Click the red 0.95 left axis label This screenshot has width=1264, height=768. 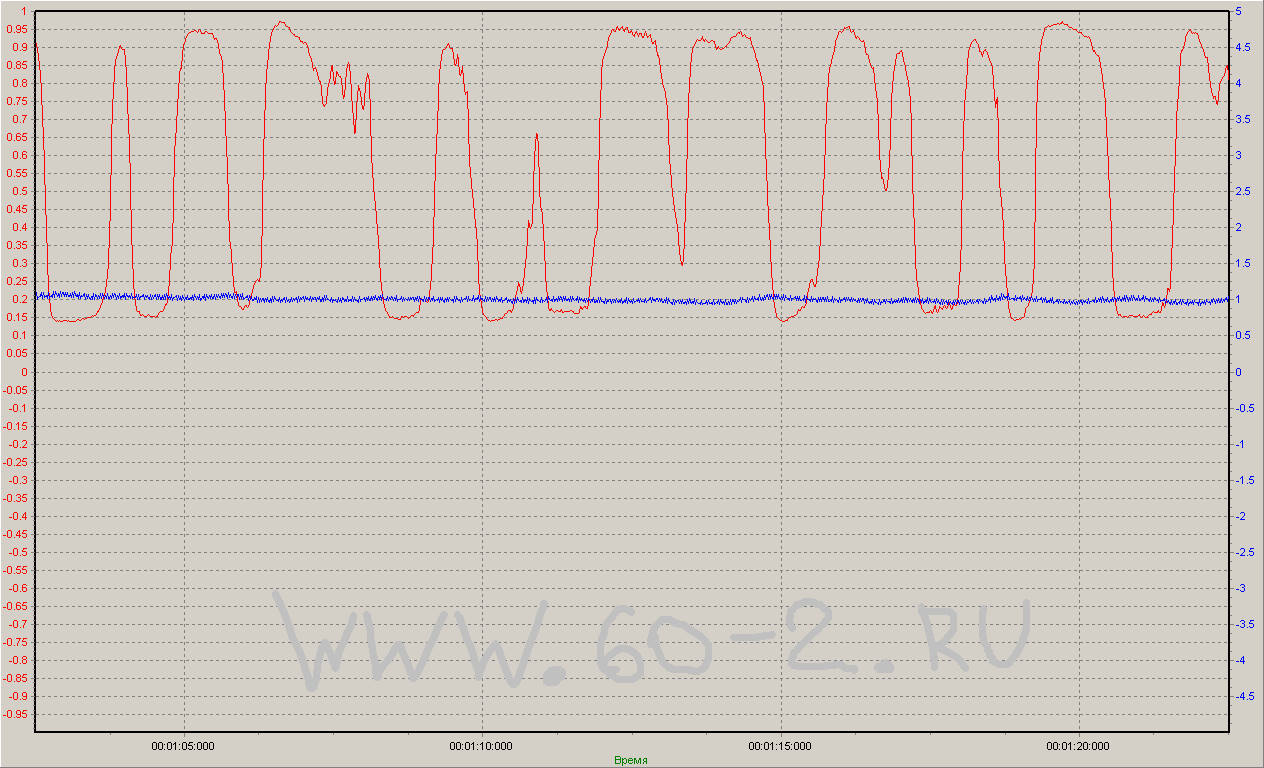17,29
